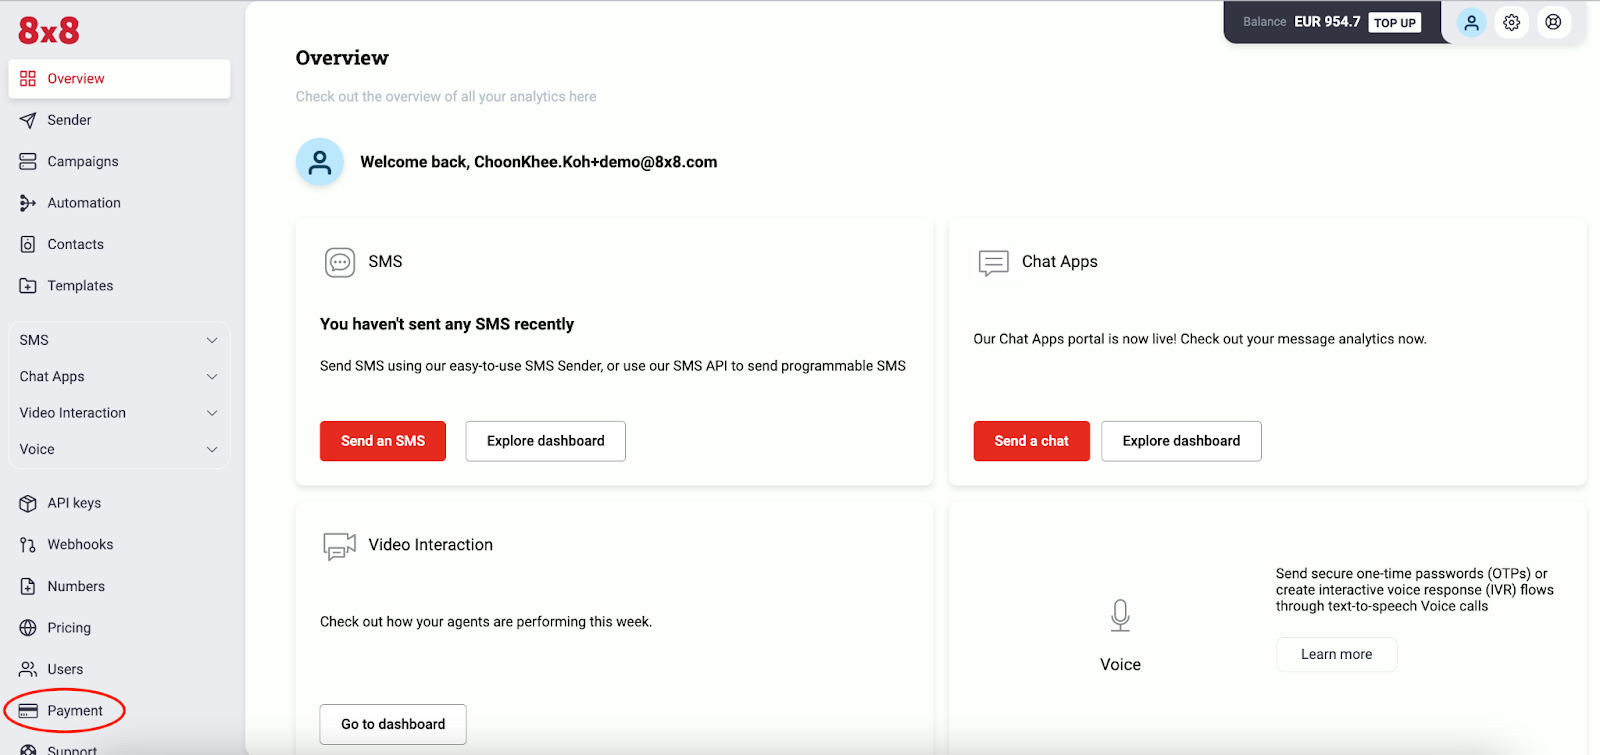Viewport: 1600px width, 755px height.
Task: Click the Pricing globe icon
Action: point(28,628)
